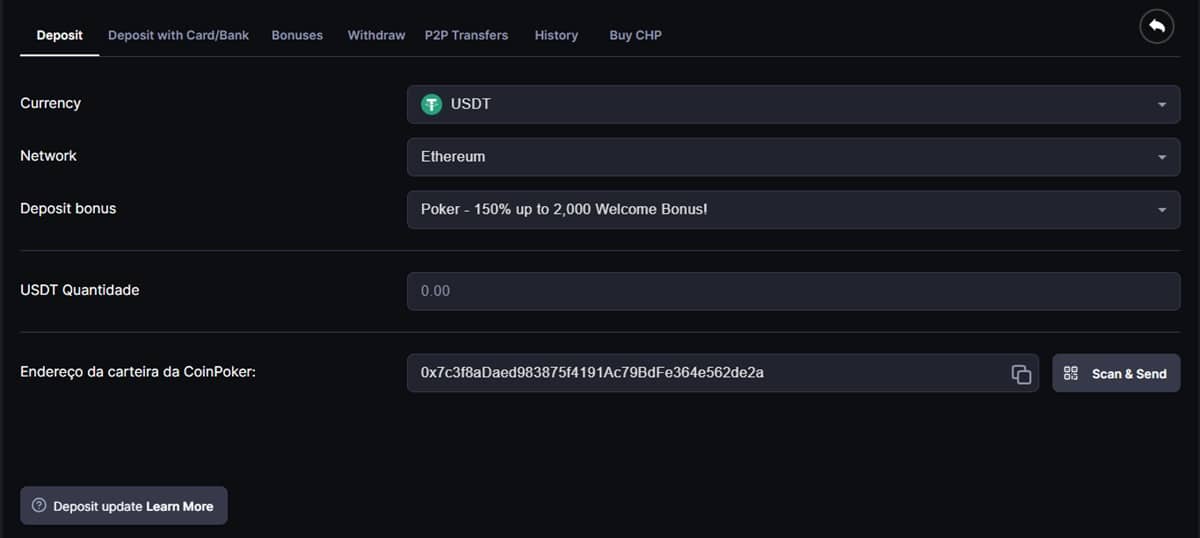
Task: Open the Deposit with Card/Bank tab
Action: click(x=179, y=35)
